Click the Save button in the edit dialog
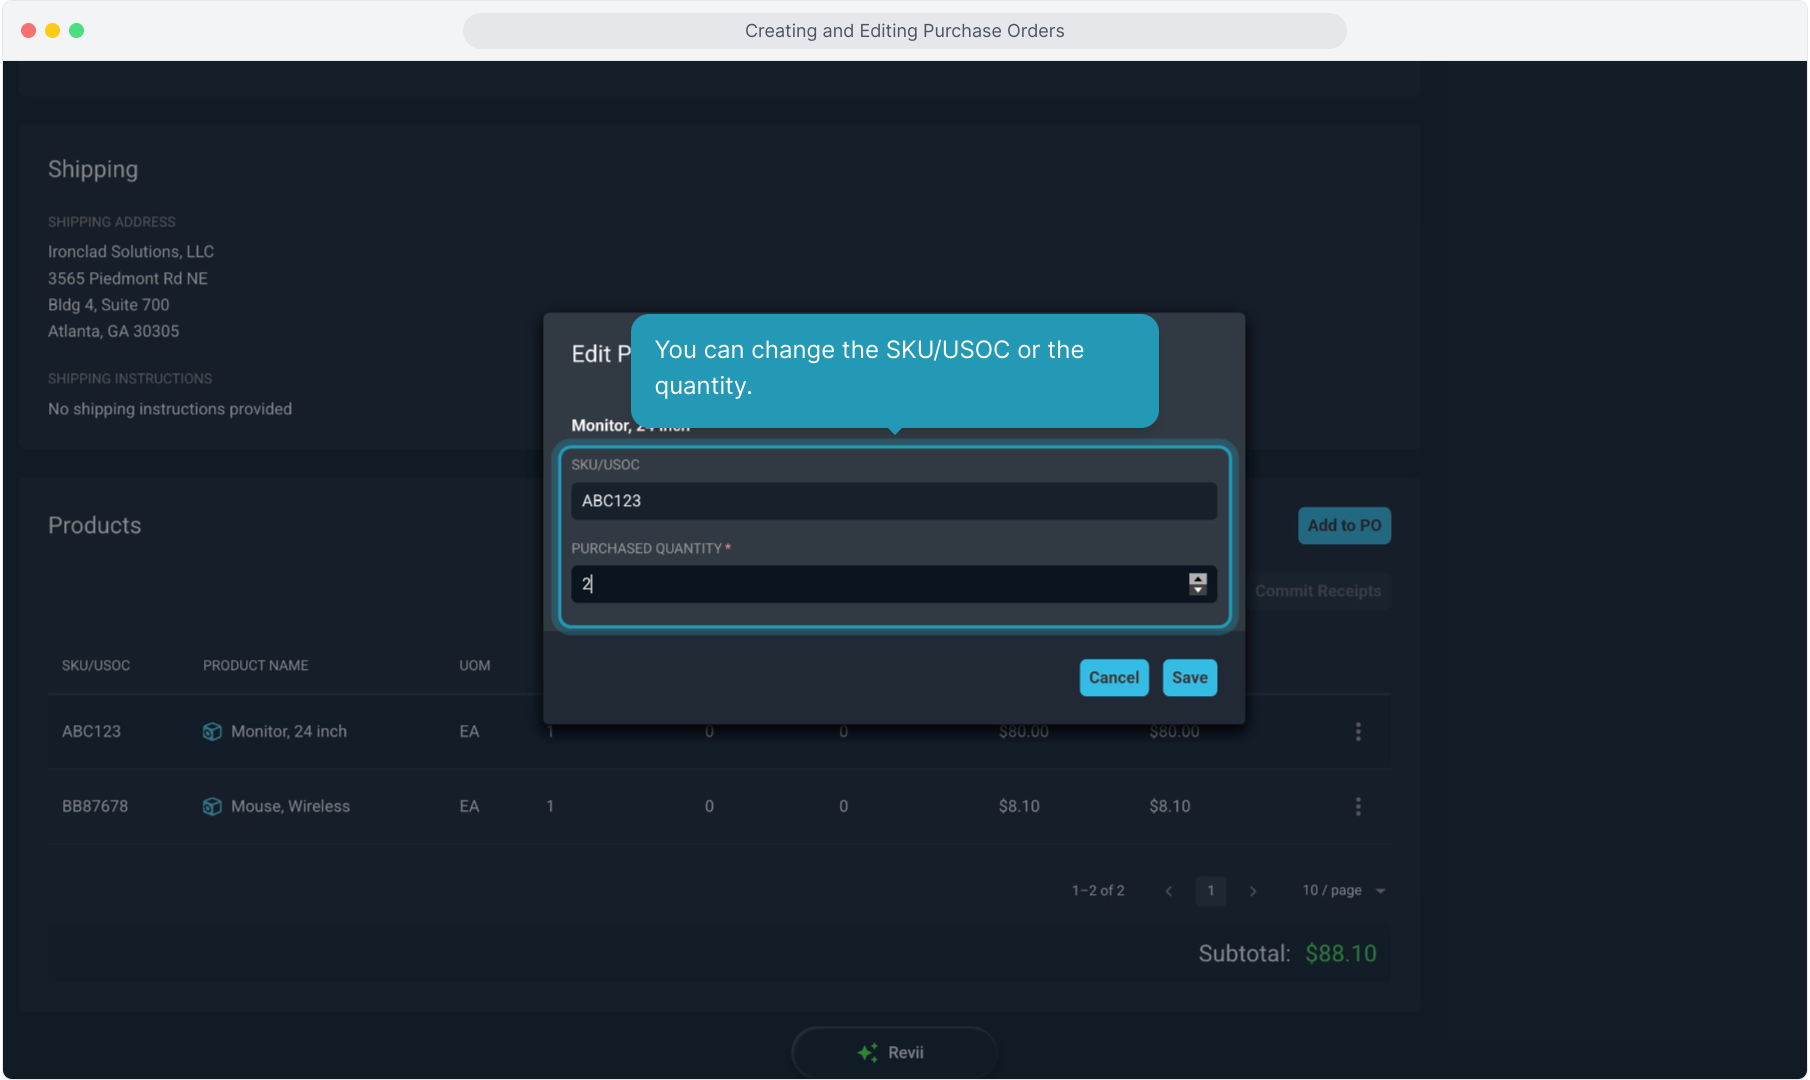Screen dimensions: 1810x1080 pyautogui.click(x=1189, y=677)
